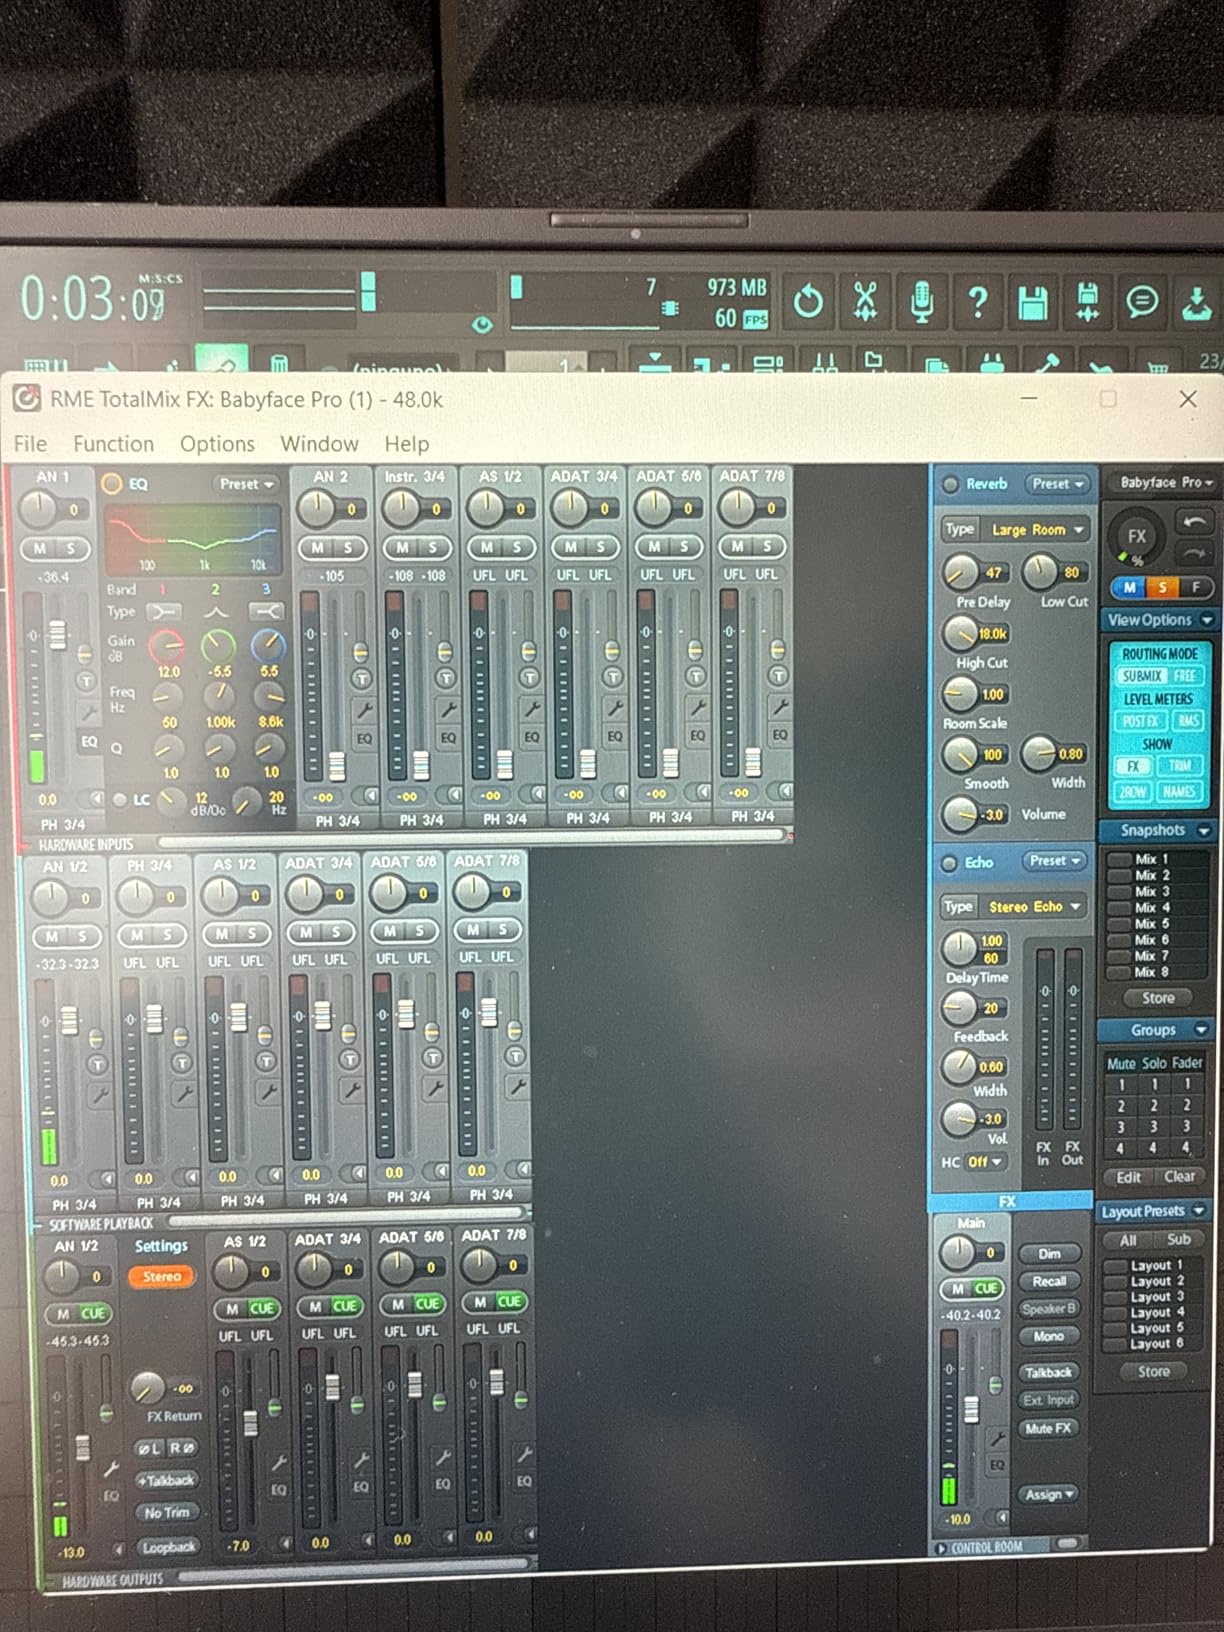Select the EQ band 1 filter type icon

point(165,611)
